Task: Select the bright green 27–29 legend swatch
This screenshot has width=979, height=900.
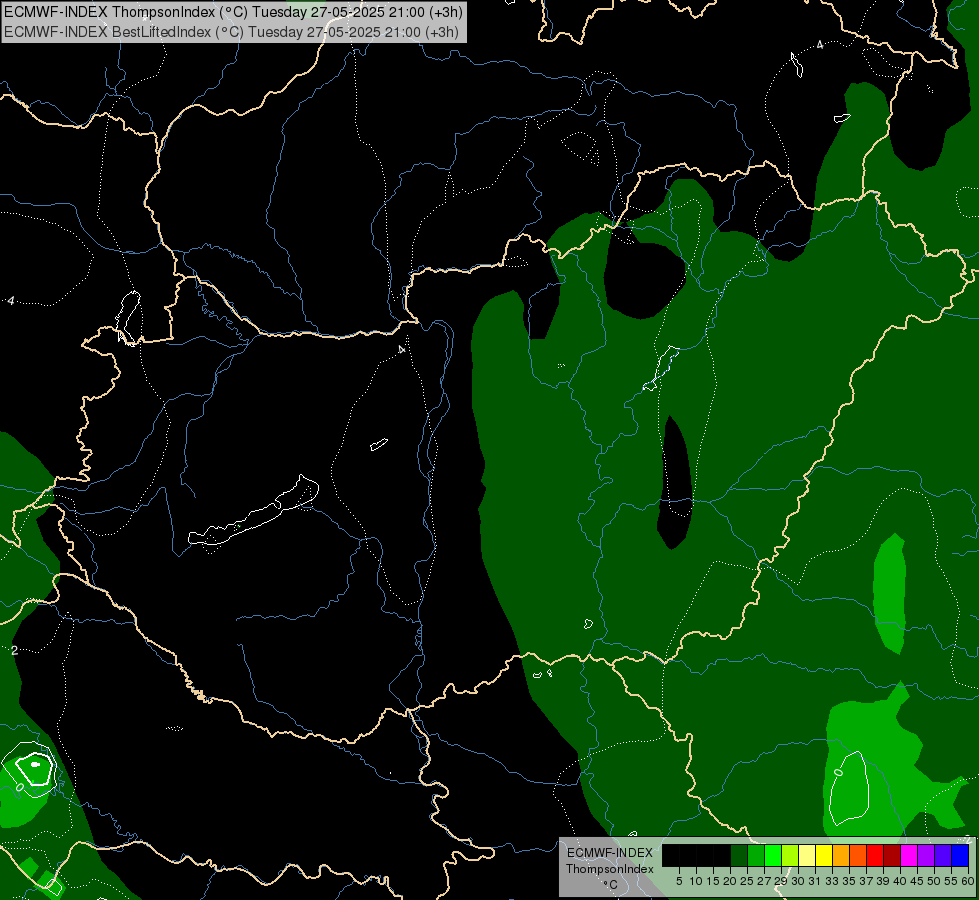Action: (773, 855)
